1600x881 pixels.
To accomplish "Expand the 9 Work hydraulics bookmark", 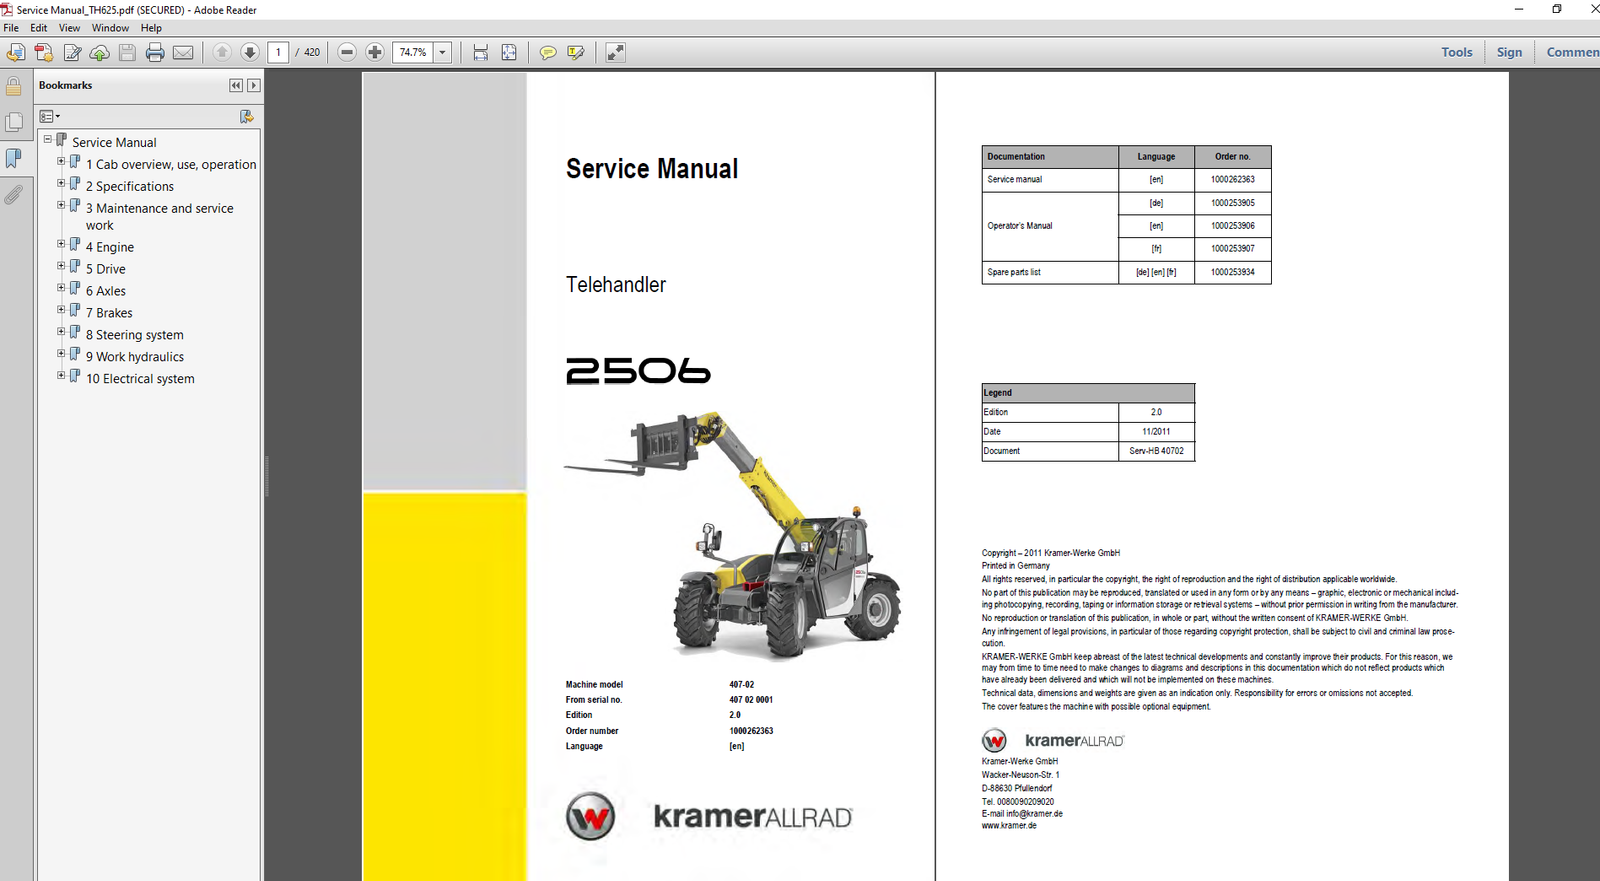I will [x=61, y=354].
